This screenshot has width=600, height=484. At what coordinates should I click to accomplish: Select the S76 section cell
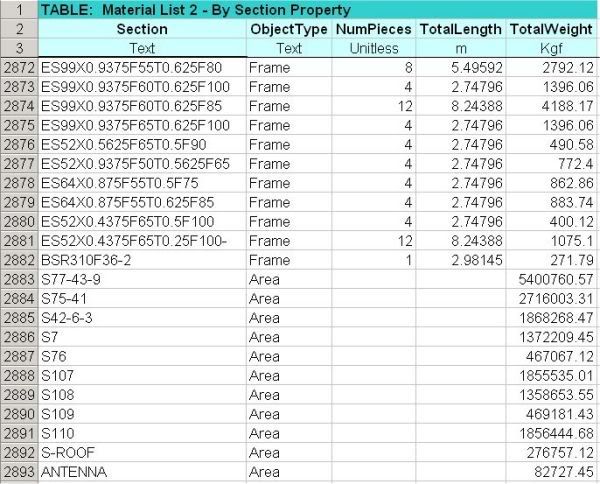pos(142,356)
